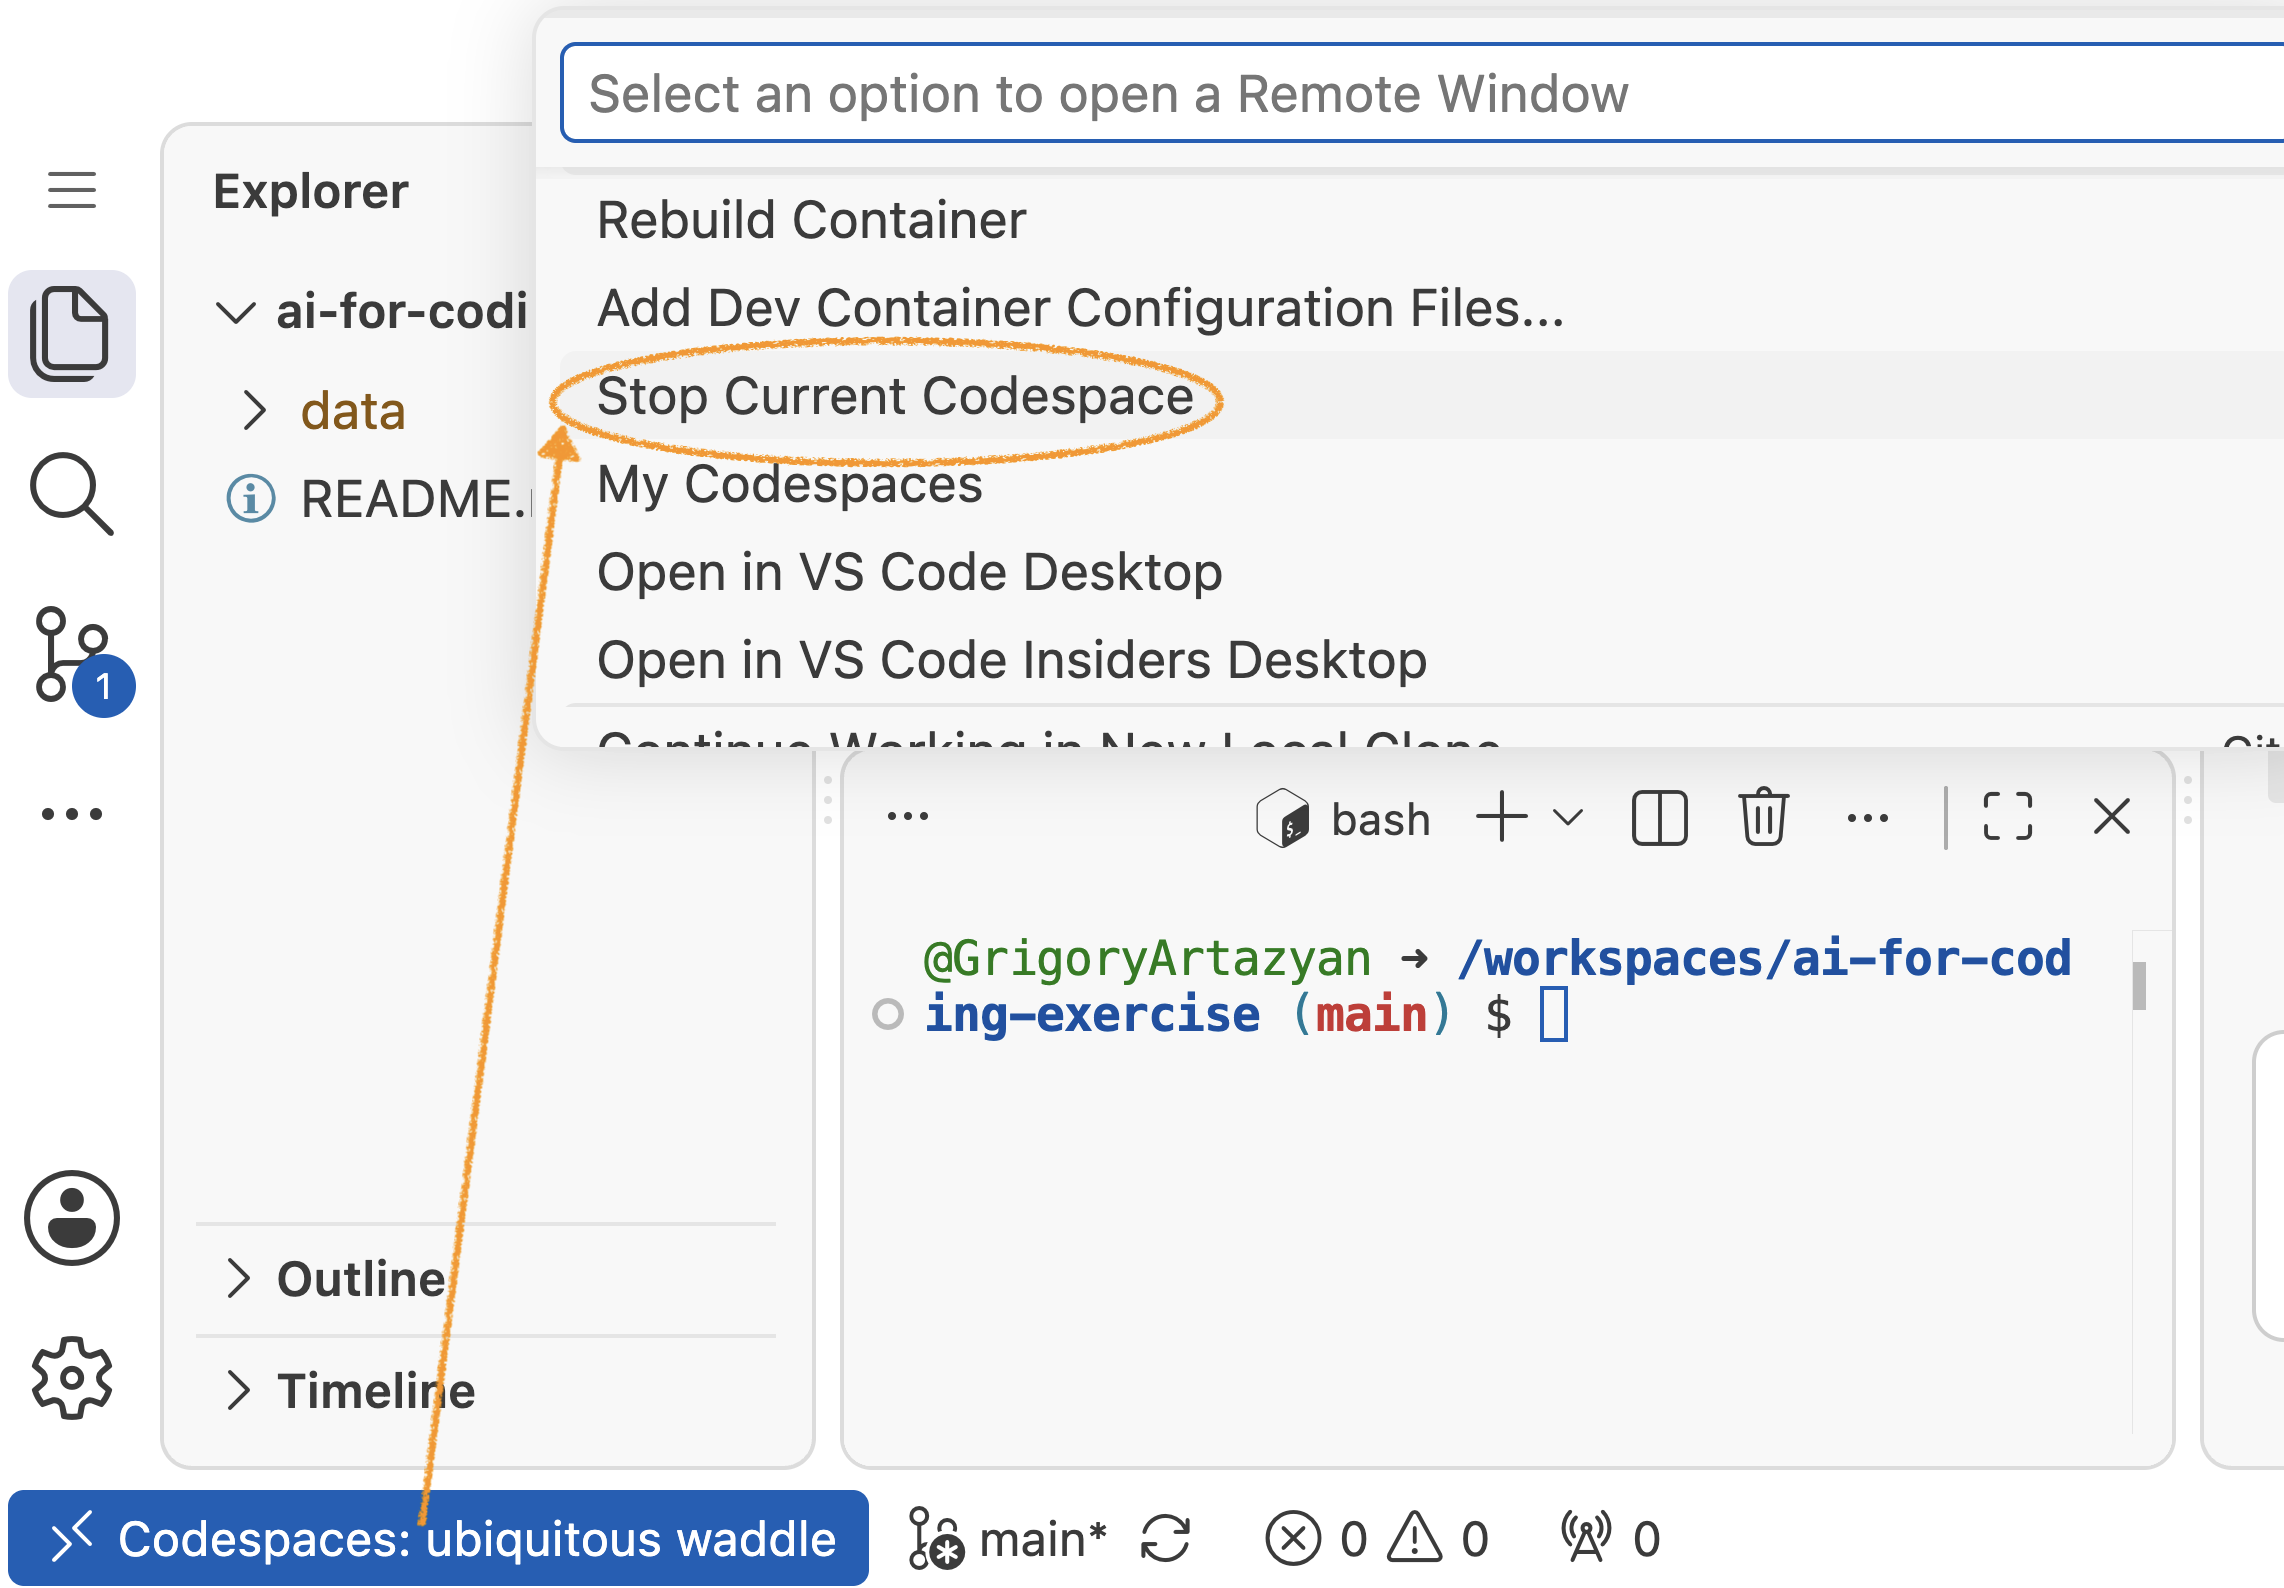
Task: Create a new terminal with plus
Action: coord(1501,817)
